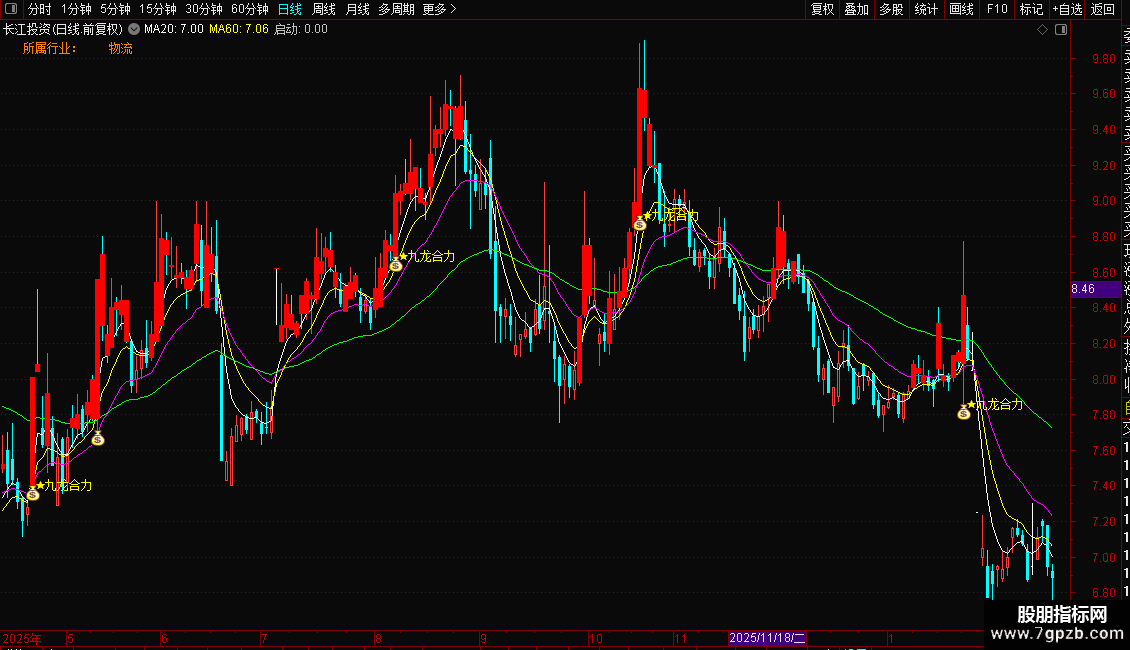Click the 8.46 current price tag

1095,289
